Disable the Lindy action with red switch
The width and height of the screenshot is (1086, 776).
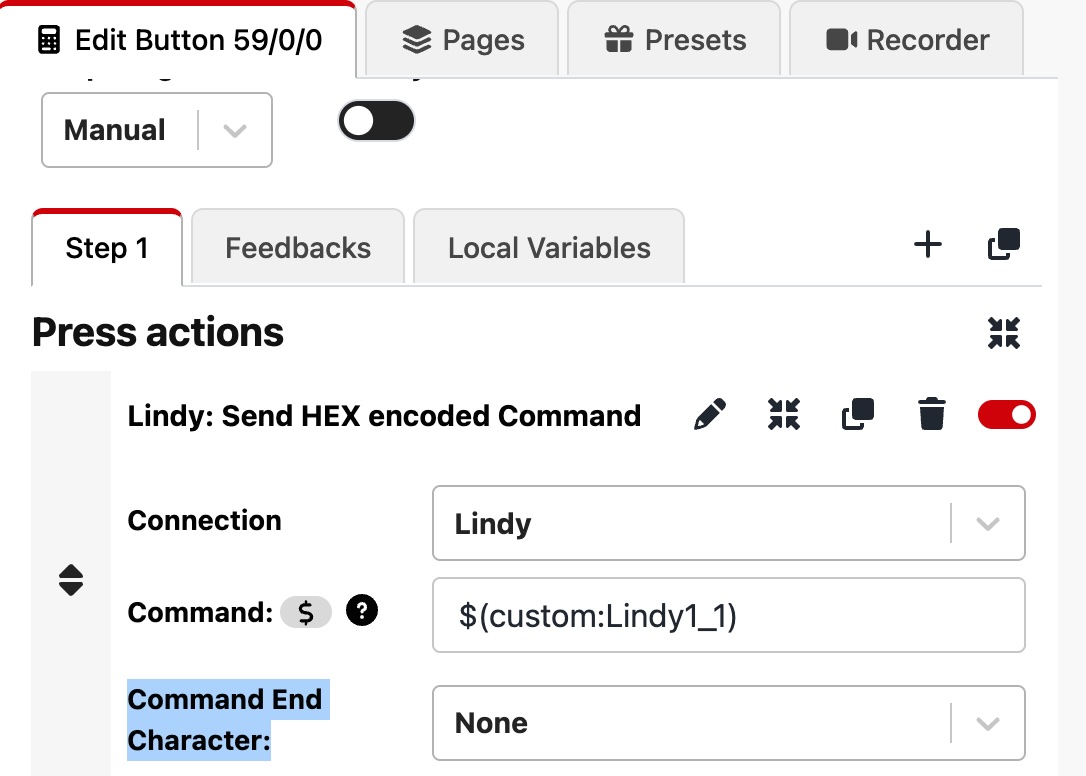pyautogui.click(x=1006, y=414)
